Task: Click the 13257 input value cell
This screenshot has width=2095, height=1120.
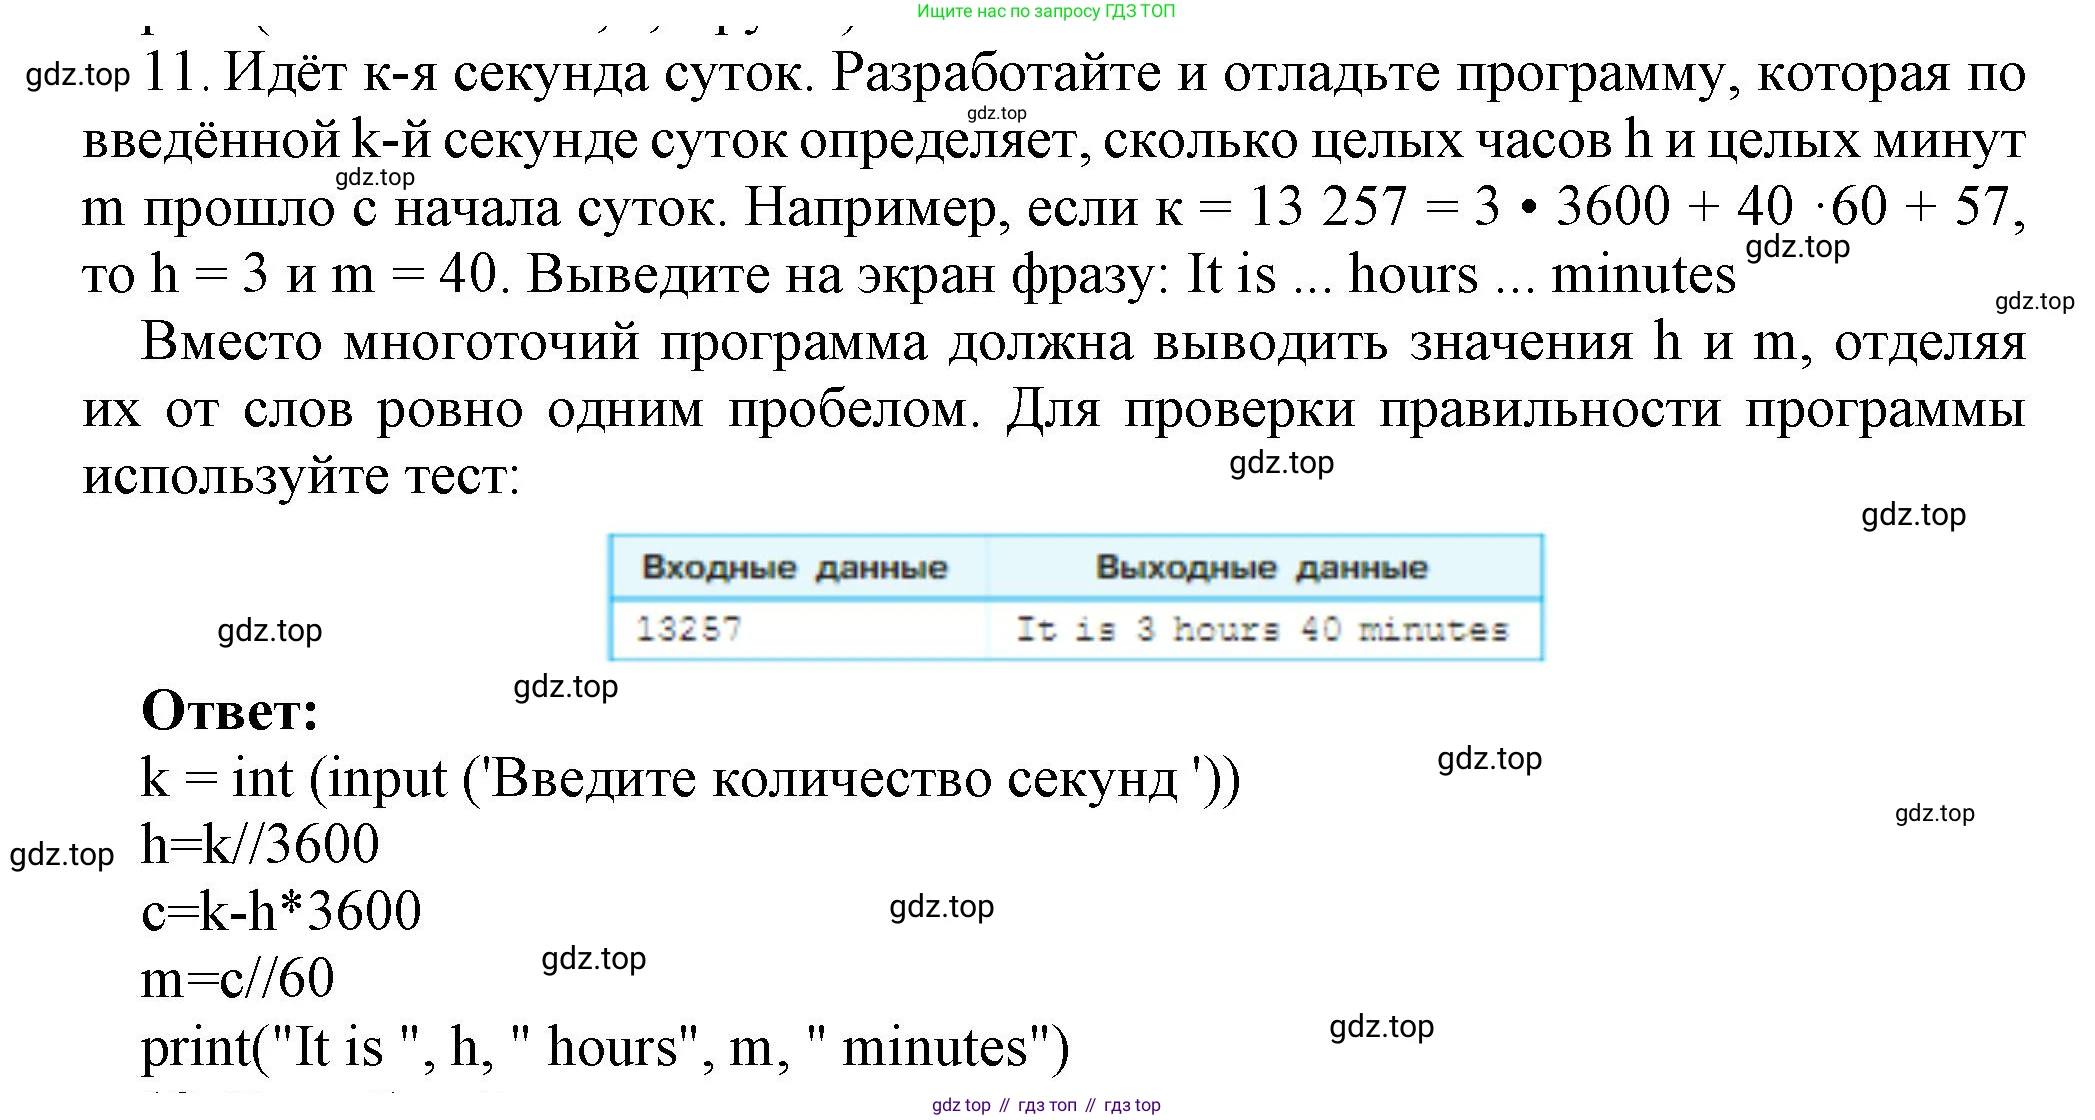Action: pos(797,629)
